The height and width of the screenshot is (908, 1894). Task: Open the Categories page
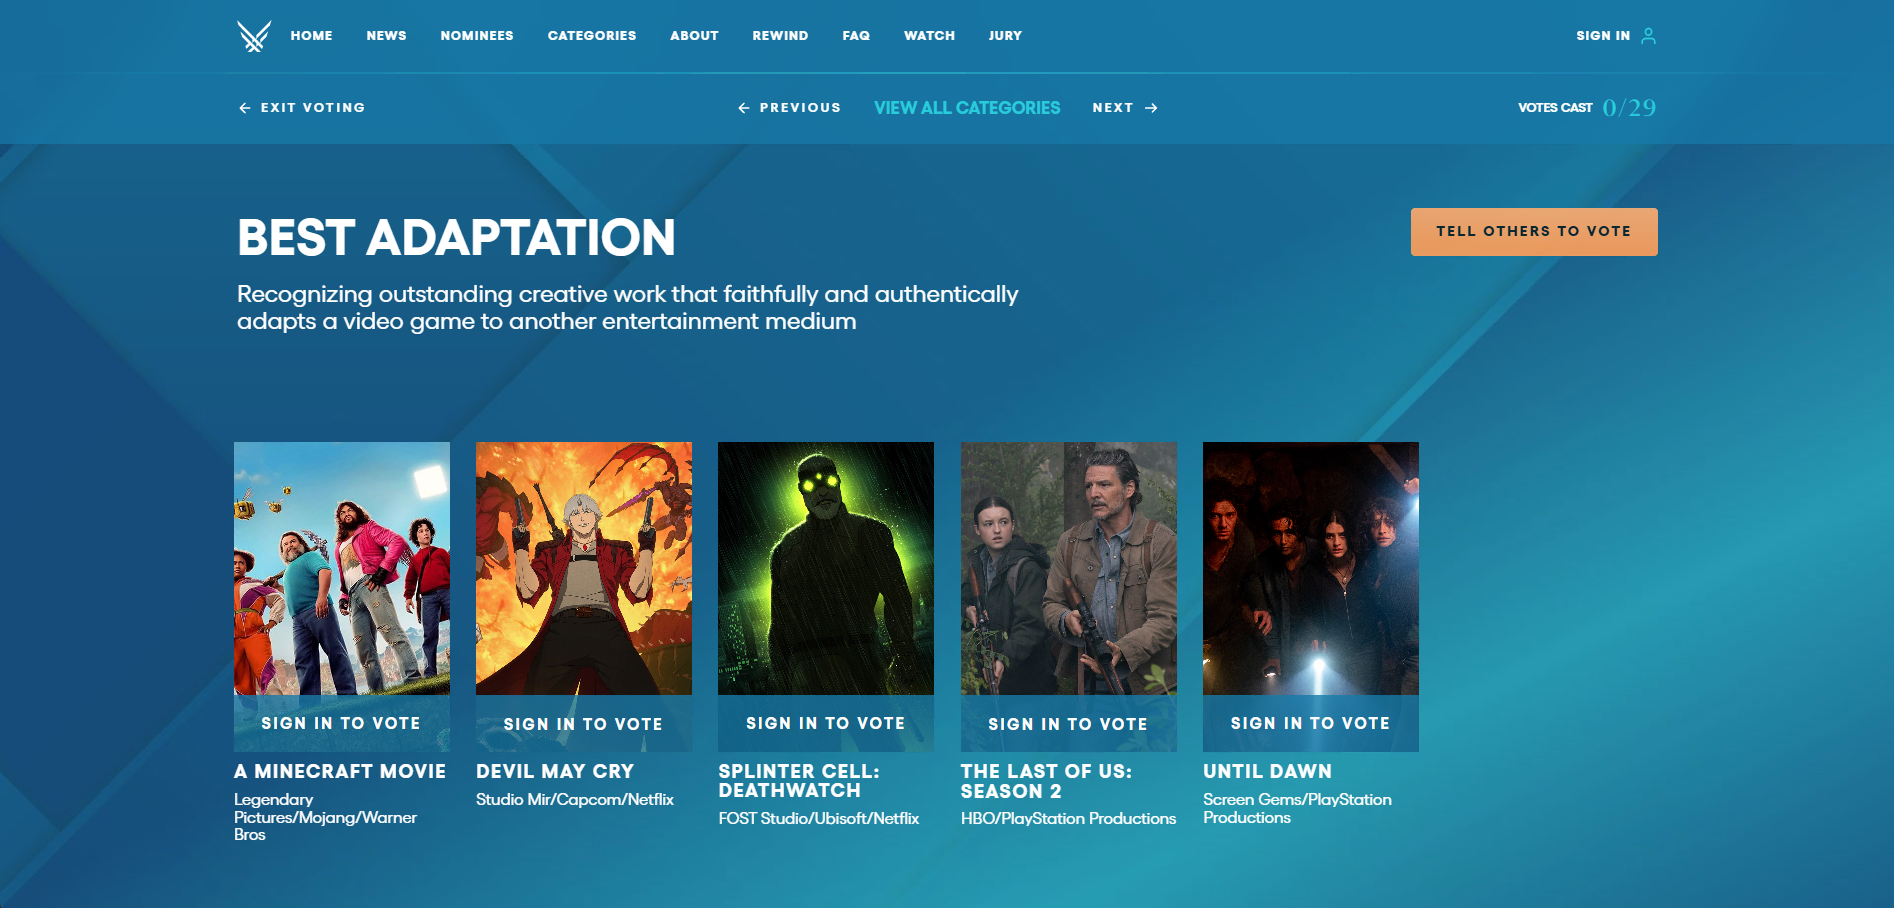coord(591,36)
